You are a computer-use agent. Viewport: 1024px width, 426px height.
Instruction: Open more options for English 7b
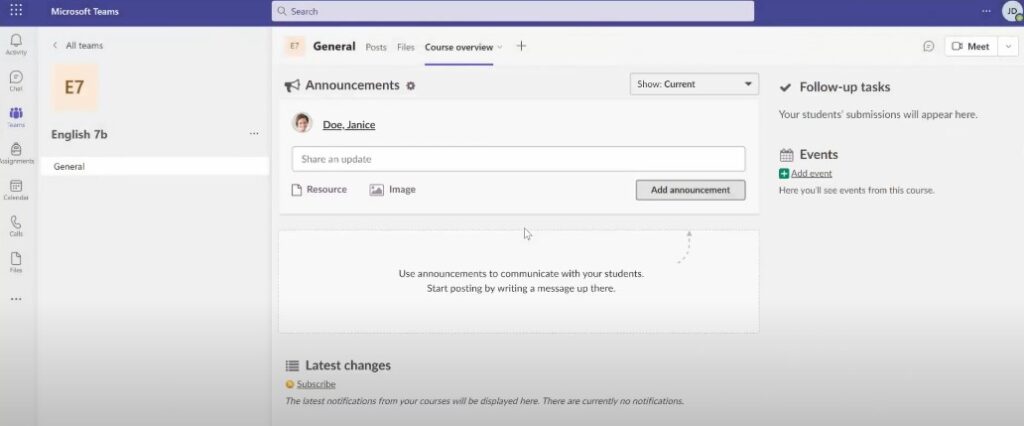pos(254,134)
